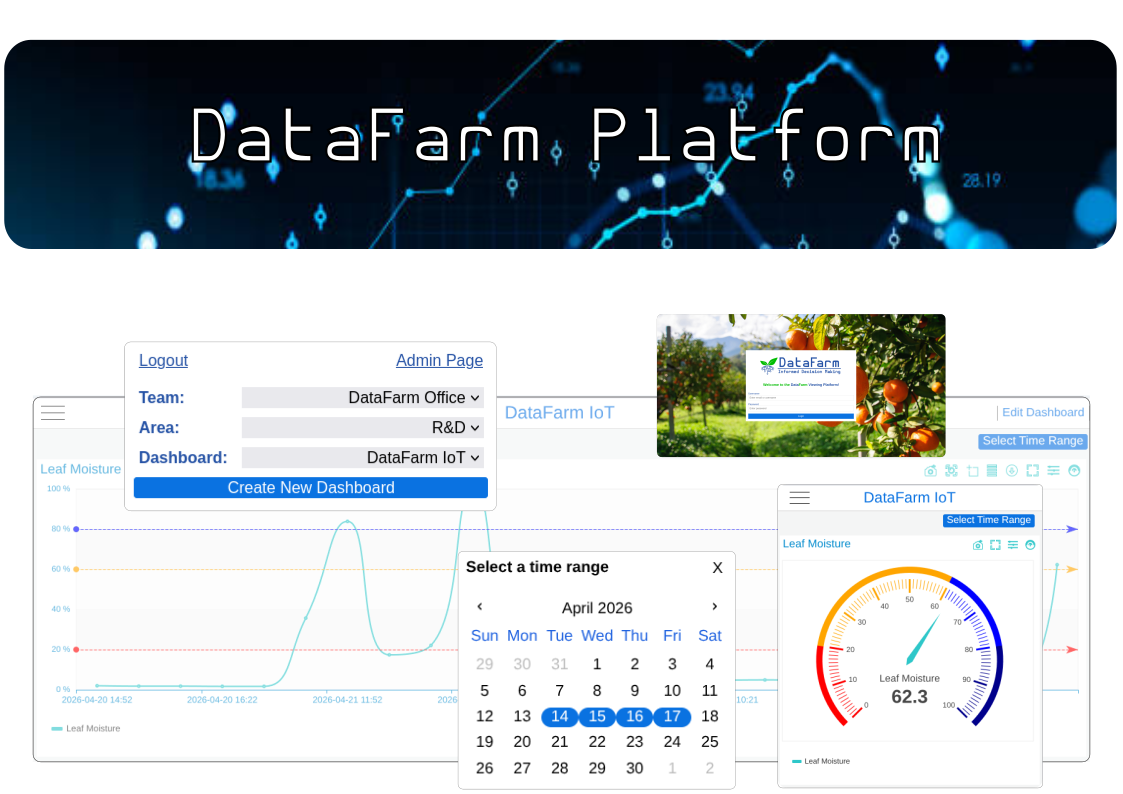This screenshot has height=794, width=1123.
Task: Toggle Leaf Moisture legend under gauge chart
Action: click(x=821, y=761)
